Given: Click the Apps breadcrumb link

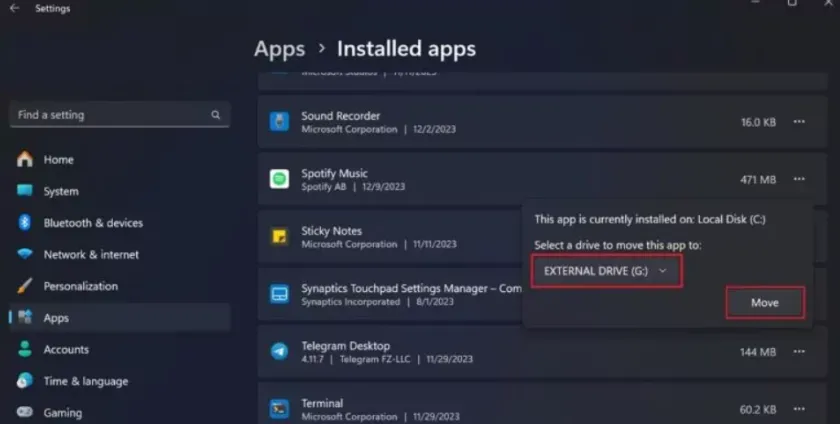Looking at the screenshot, I should 280,49.
